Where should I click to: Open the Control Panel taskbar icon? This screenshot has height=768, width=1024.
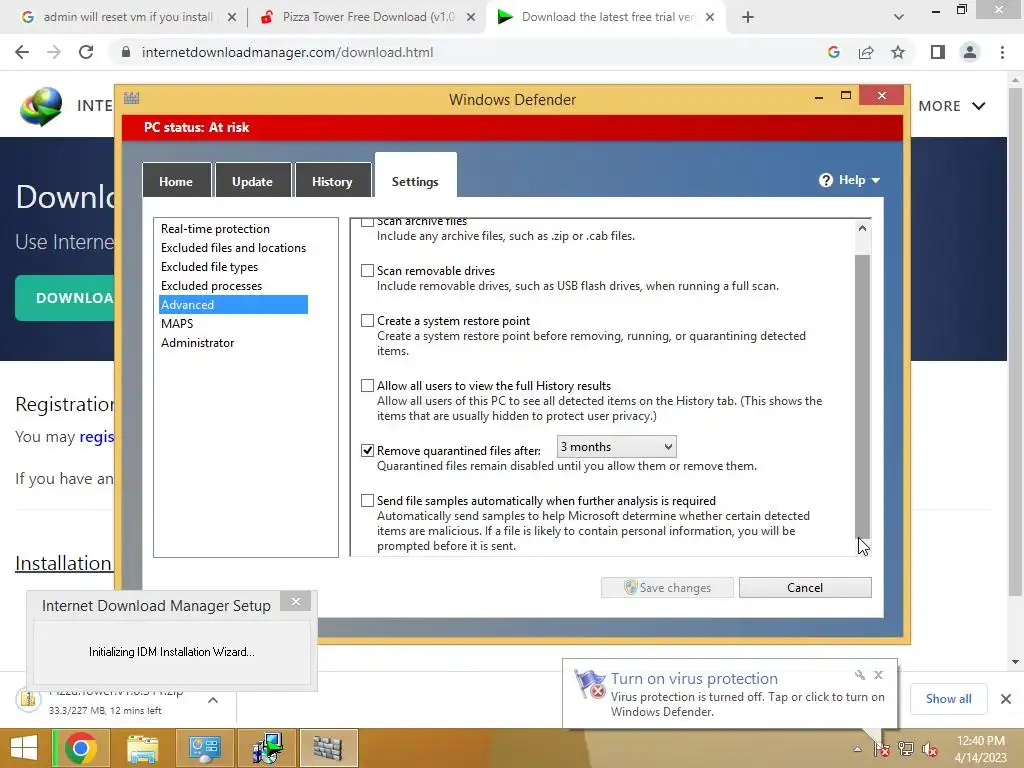204,748
